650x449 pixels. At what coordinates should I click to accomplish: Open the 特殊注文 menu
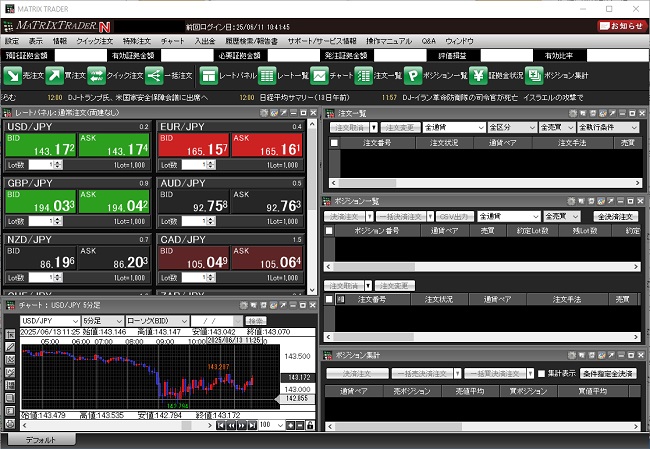137,41
